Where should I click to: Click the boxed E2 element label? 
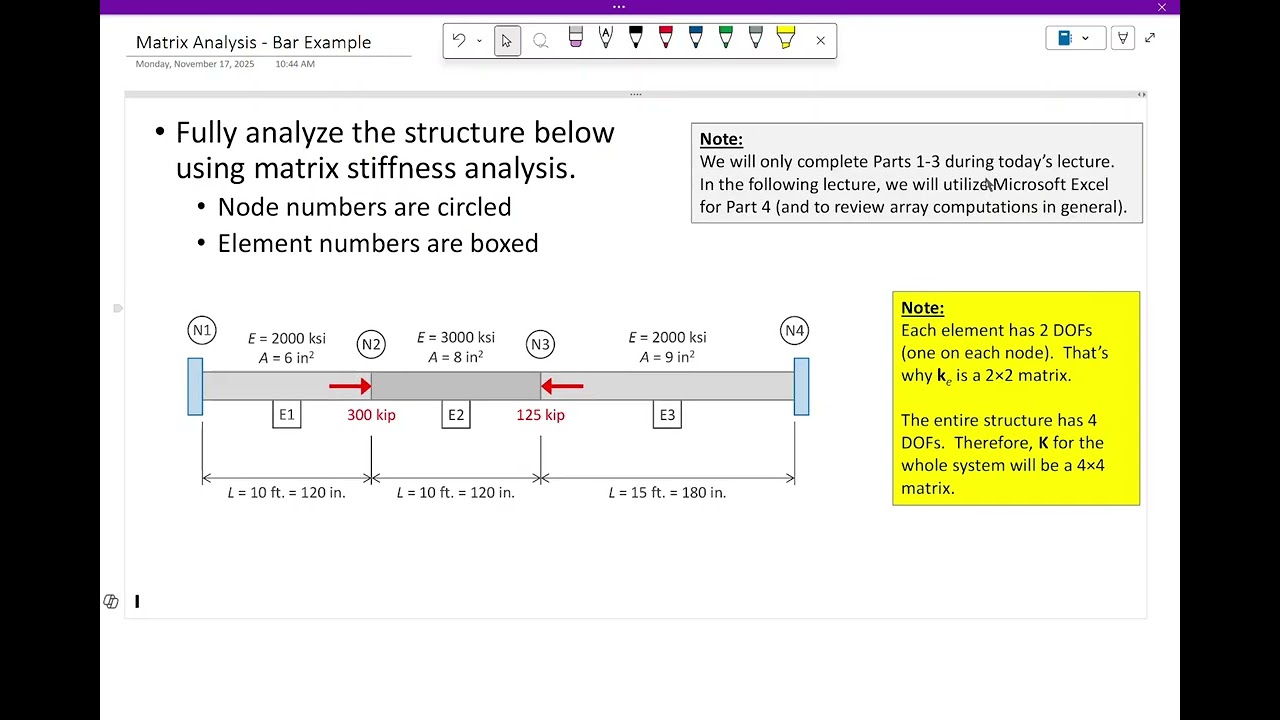[x=456, y=414]
